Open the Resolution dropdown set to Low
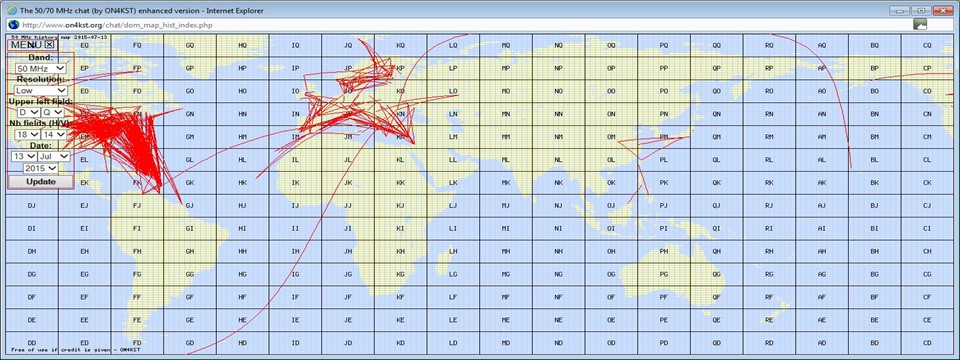960x360 pixels. [x=40, y=91]
